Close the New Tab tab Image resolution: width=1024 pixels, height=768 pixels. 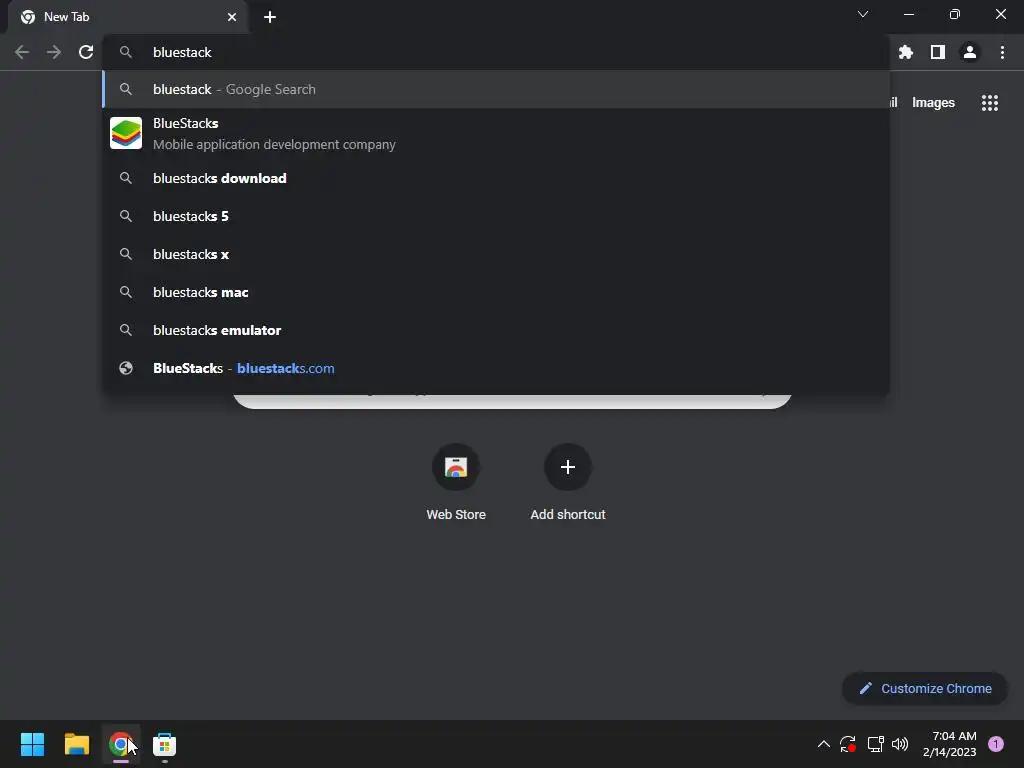pos(232,17)
